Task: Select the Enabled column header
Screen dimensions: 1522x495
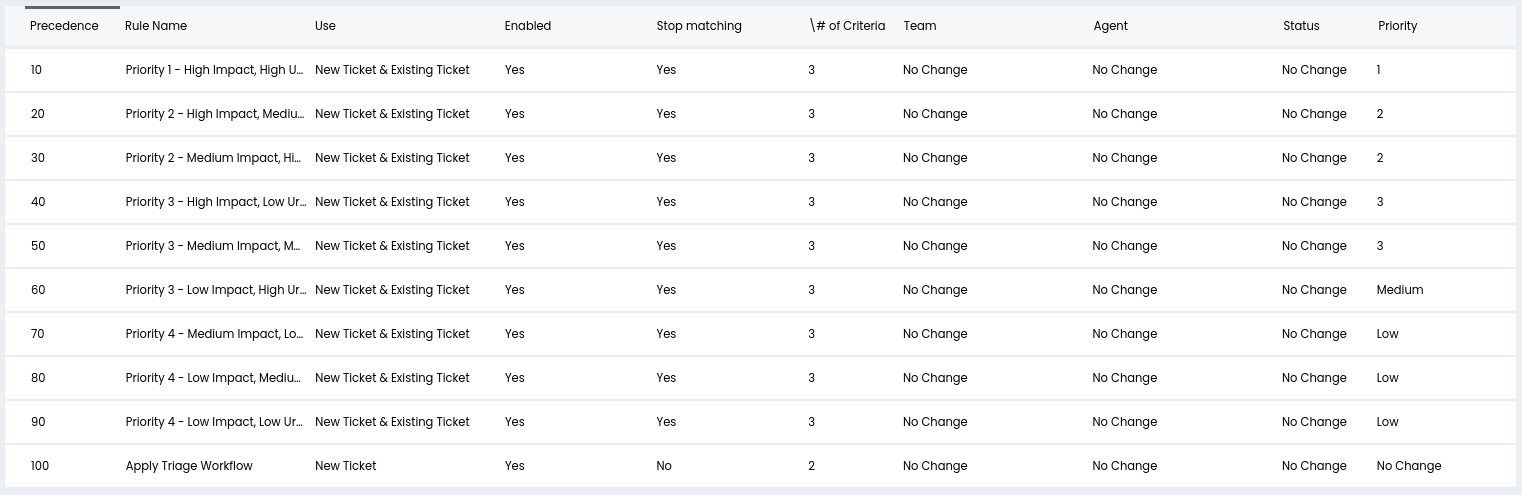Action: (528, 26)
